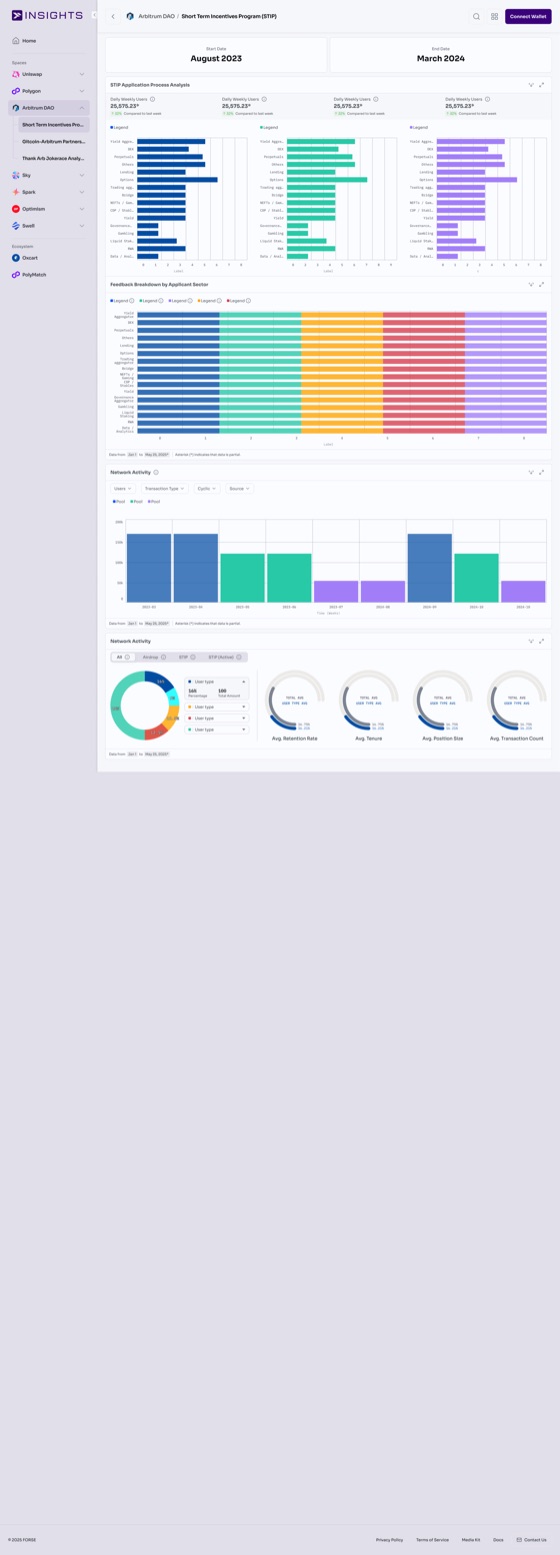Screen dimensions: 560x1555
Task: Select the All tab in Network Activity
Action: point(122,657)
